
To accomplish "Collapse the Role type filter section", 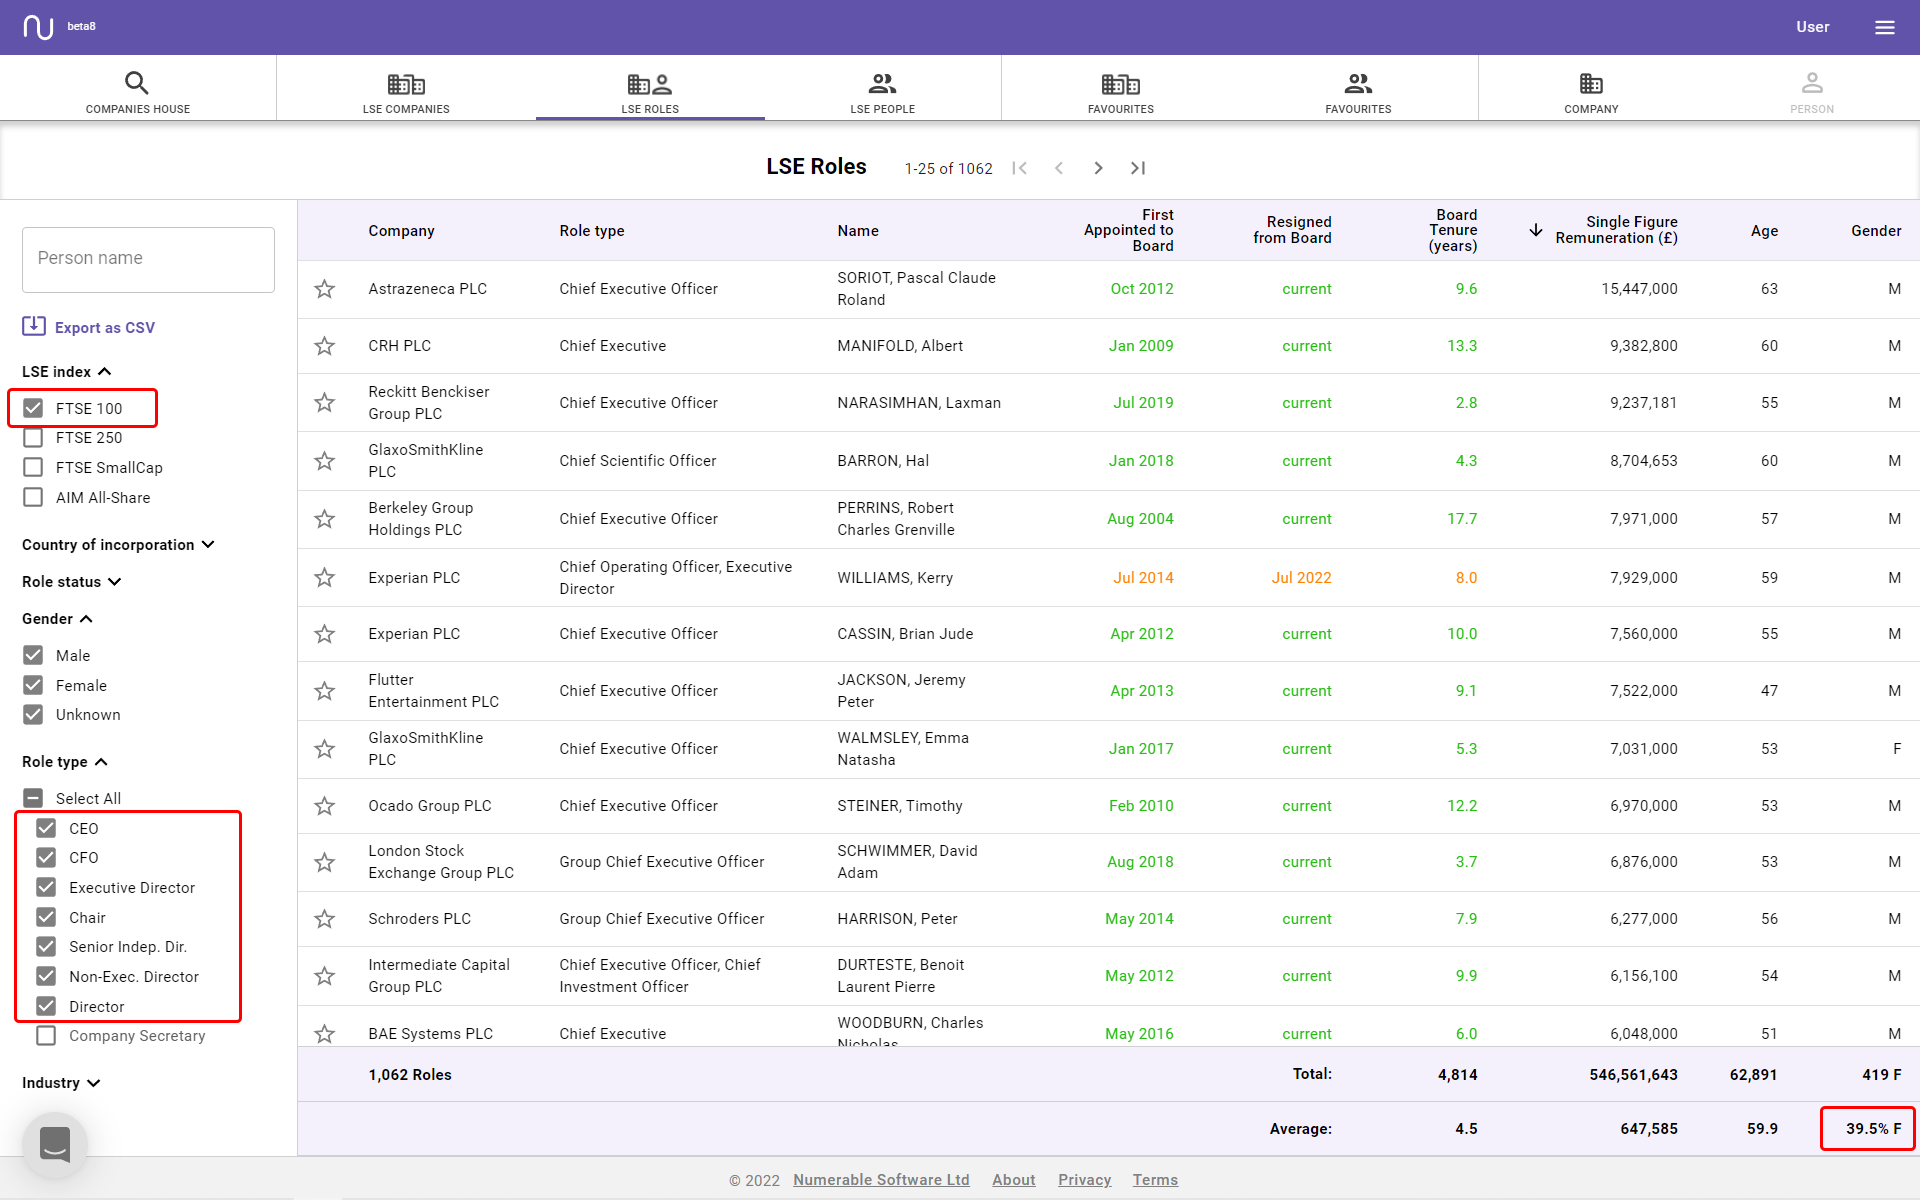I will [65, 762].
